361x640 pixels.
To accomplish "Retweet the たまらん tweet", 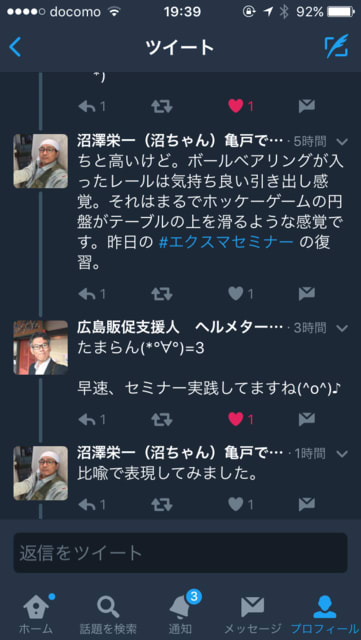I will 162,419.
